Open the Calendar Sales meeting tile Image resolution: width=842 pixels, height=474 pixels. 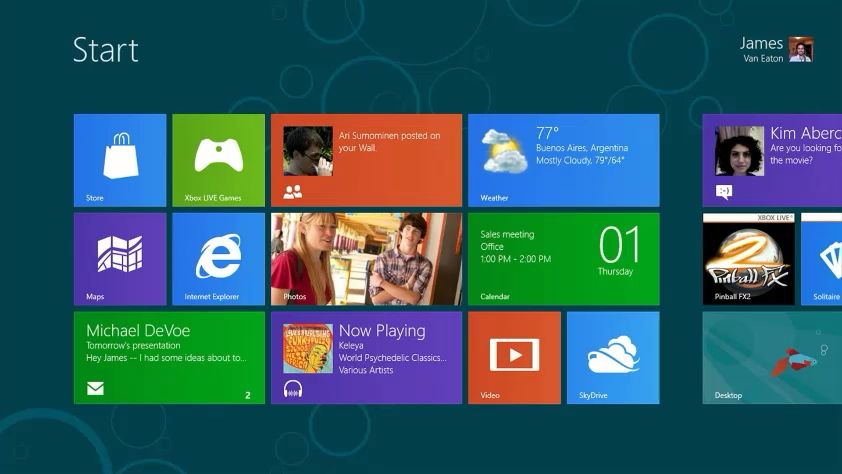564,259
